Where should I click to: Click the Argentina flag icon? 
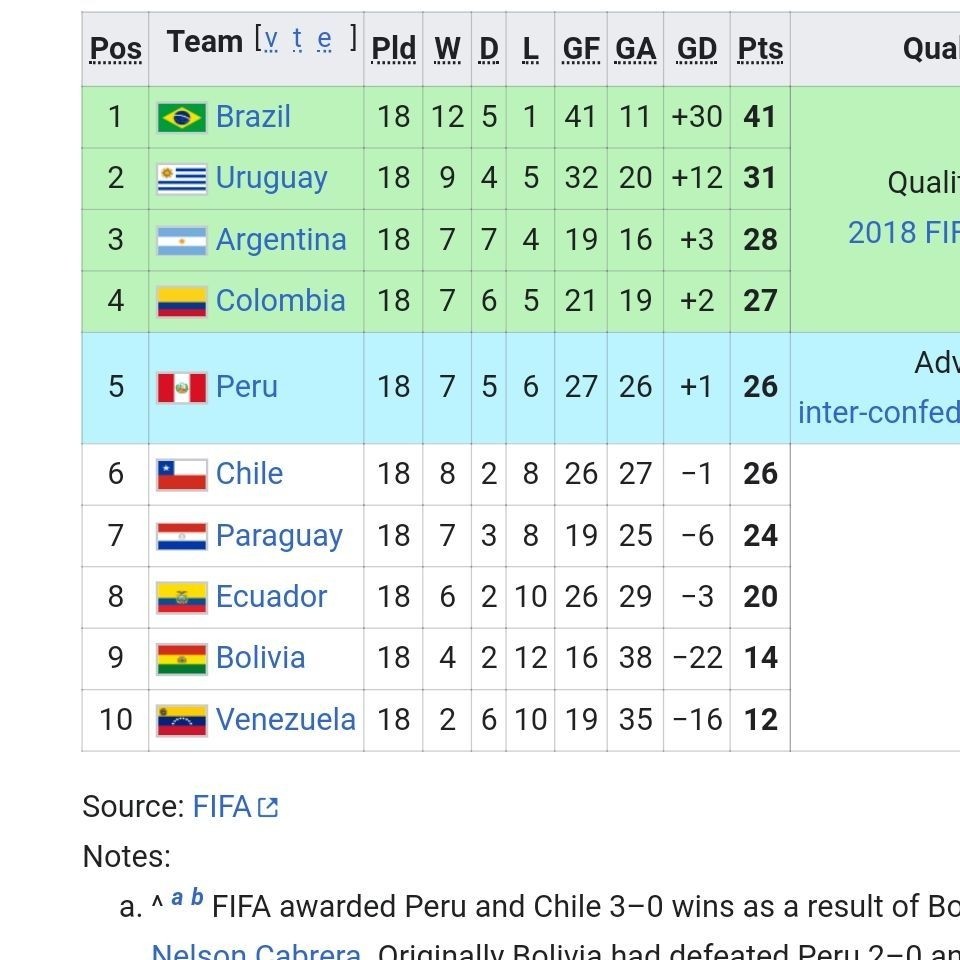[182, 240]
